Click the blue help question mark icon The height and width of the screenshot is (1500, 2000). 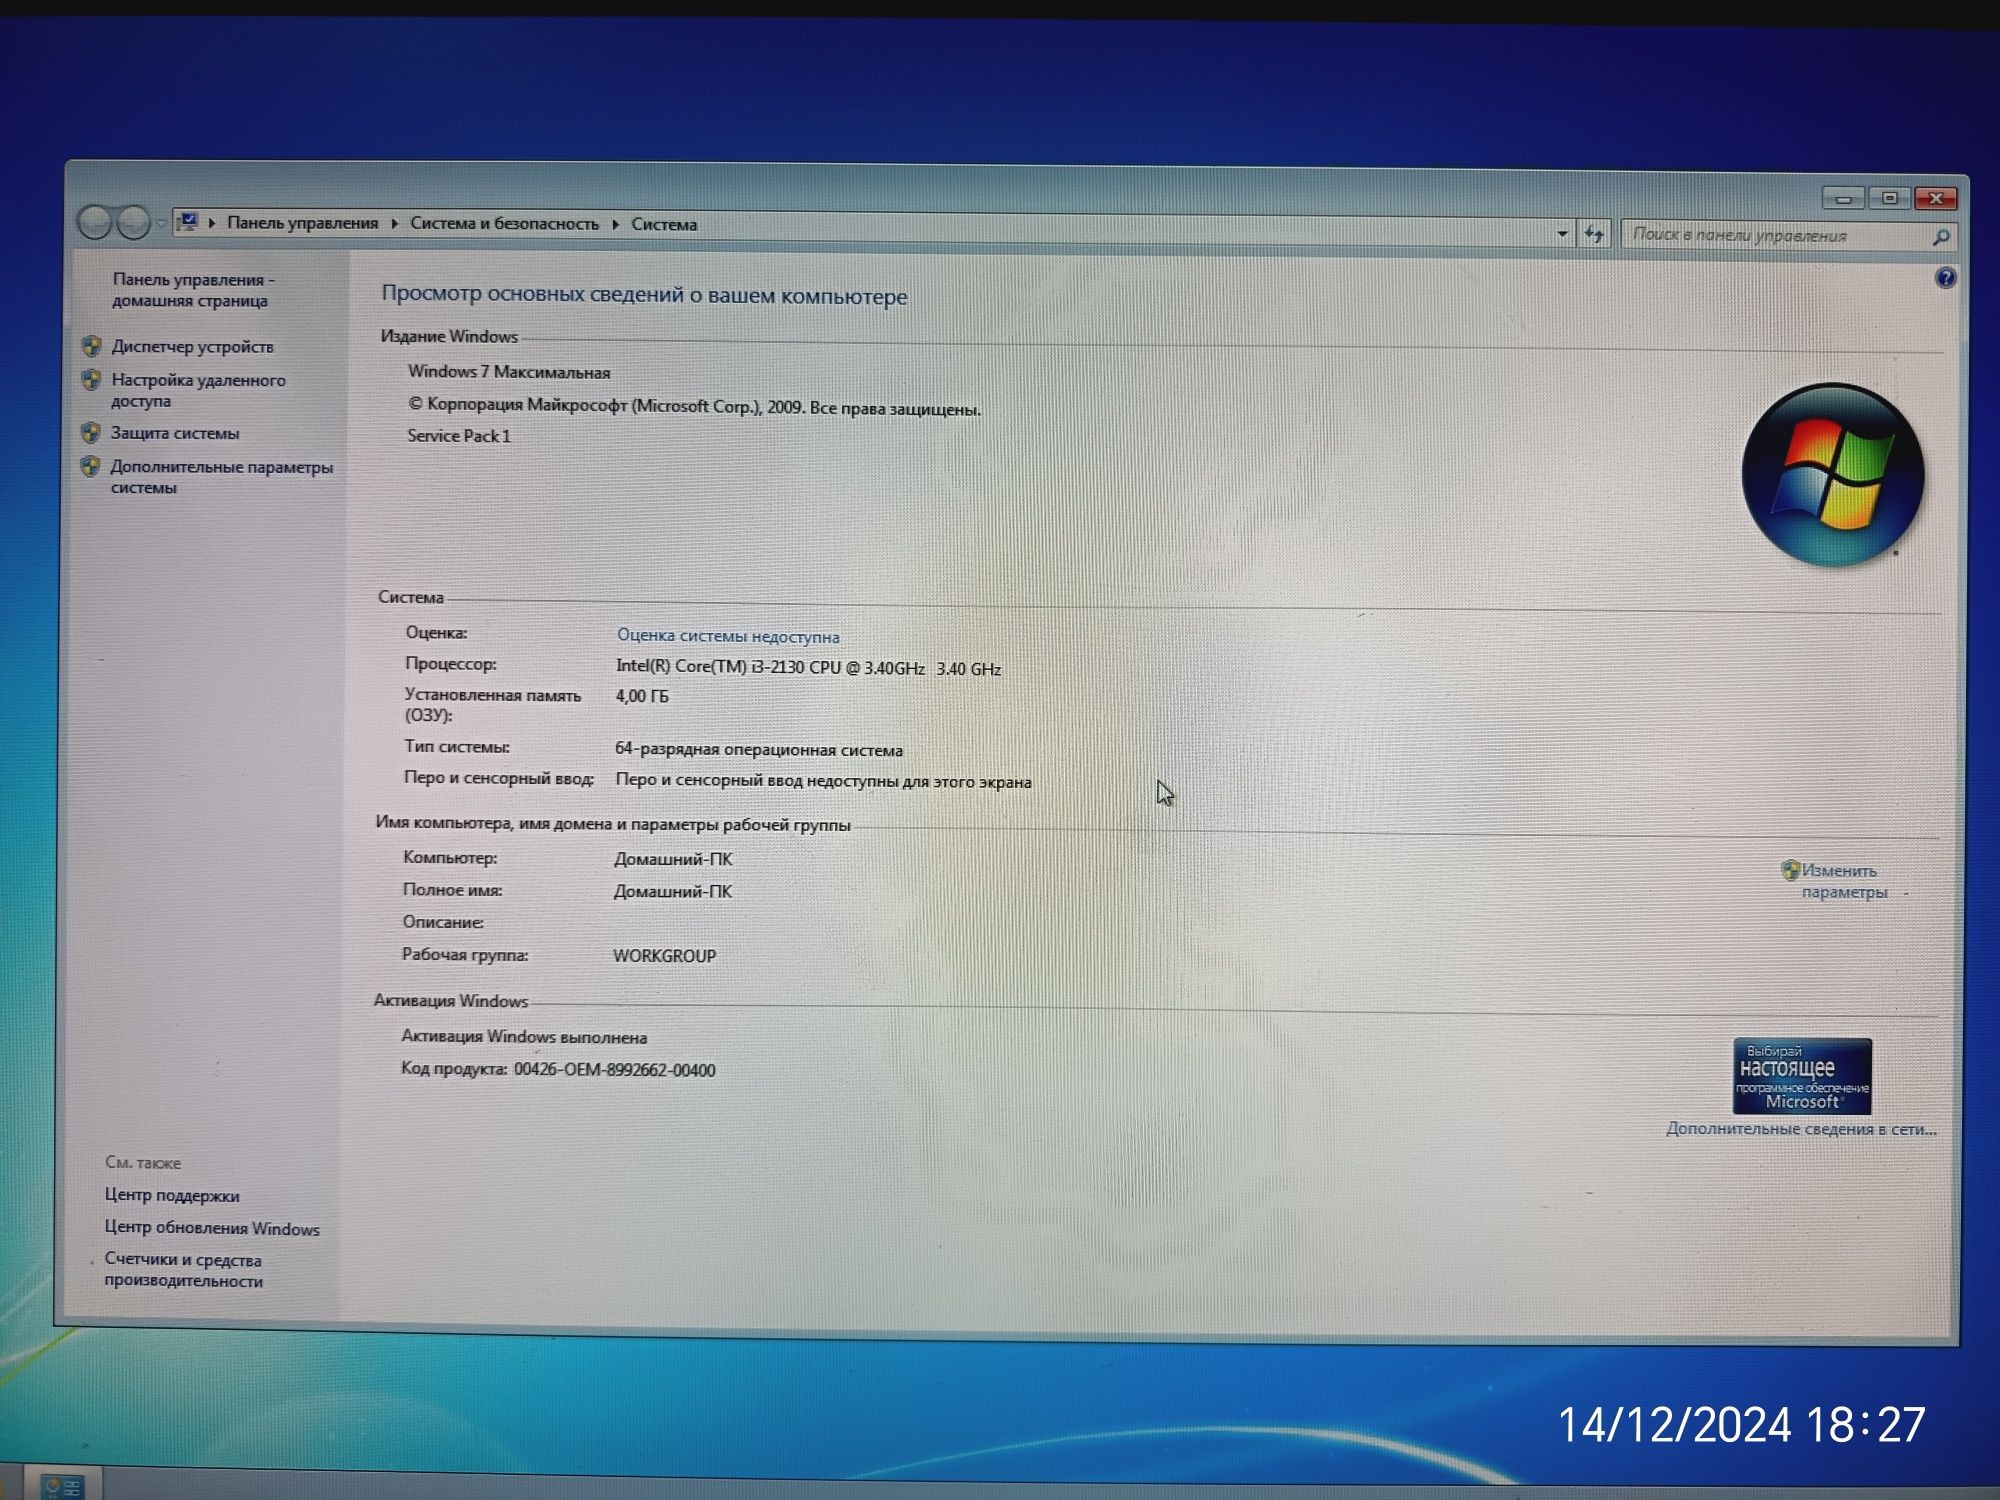pyautogui.click(x=1945, y=278)
